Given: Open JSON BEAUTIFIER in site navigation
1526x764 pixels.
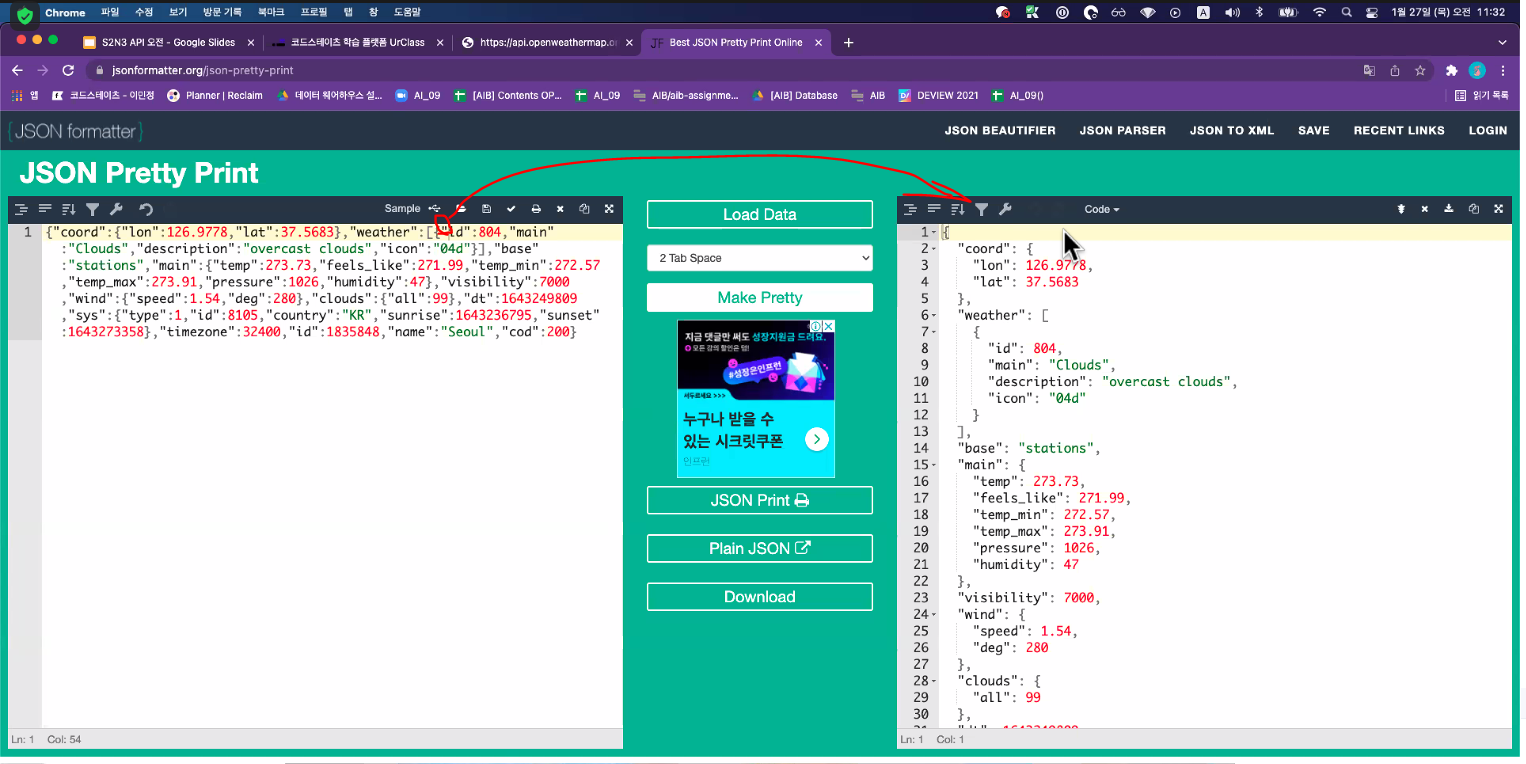Looking at the screenshot, I should tap(1000, 130).
